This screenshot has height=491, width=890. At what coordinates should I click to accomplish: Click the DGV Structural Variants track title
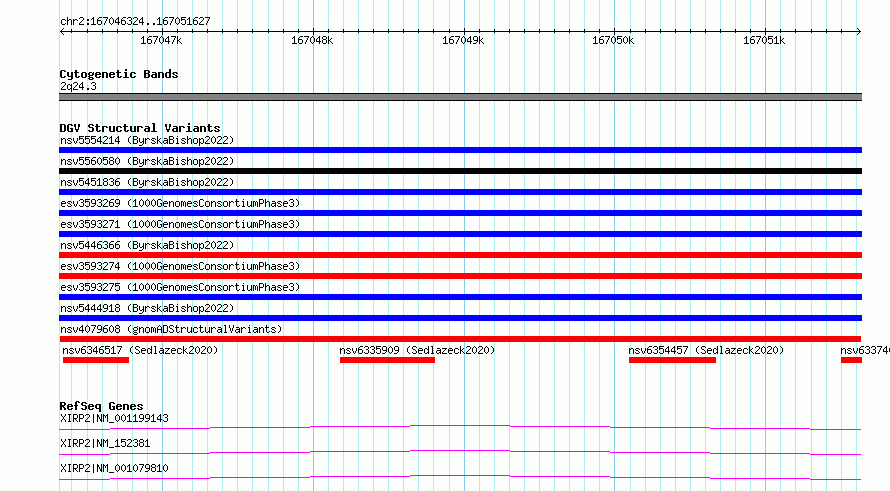pos(140,128)
